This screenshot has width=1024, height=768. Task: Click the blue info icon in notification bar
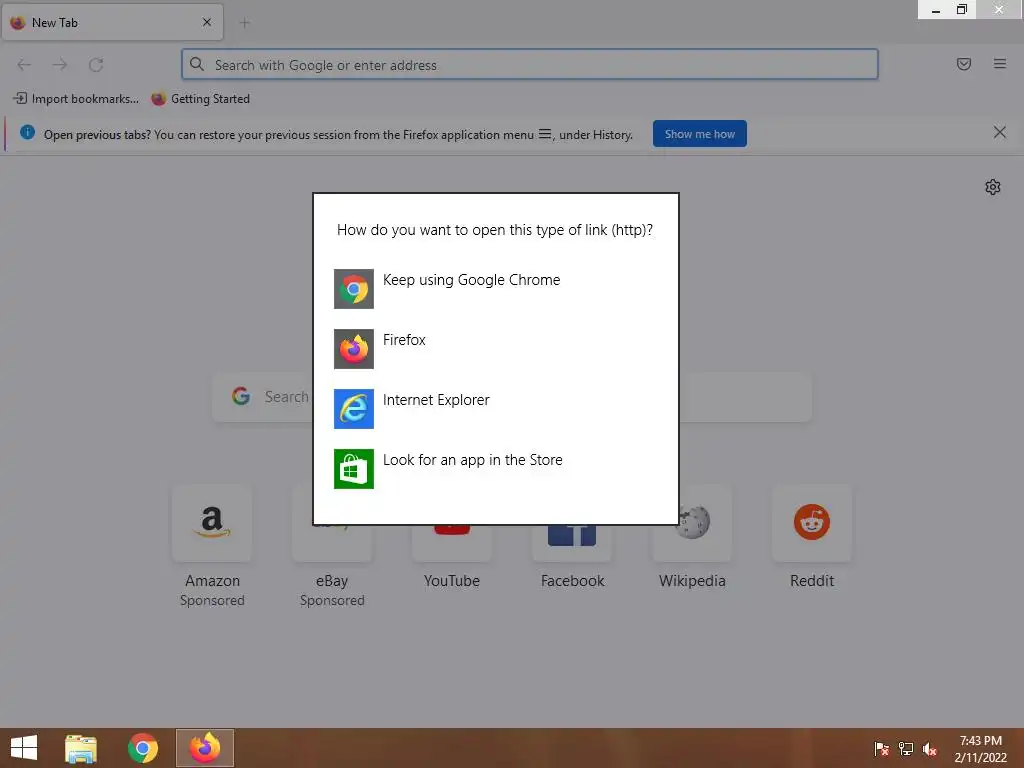[x=27, y=133]
